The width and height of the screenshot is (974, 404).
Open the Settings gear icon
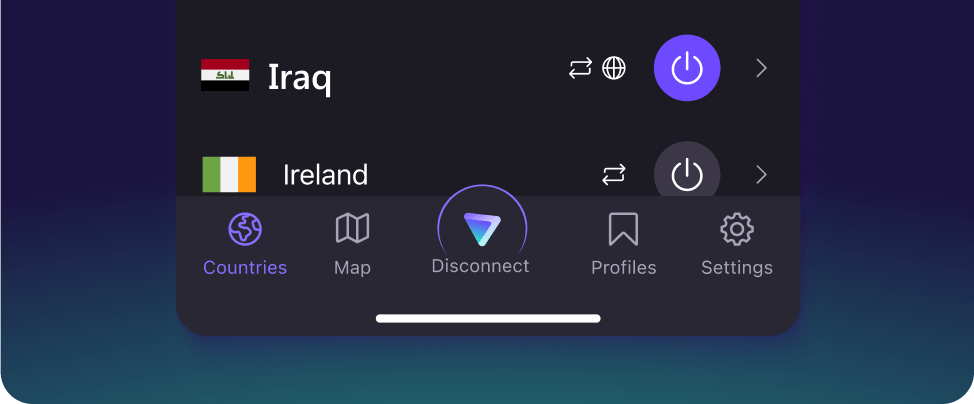click(737, 229)
